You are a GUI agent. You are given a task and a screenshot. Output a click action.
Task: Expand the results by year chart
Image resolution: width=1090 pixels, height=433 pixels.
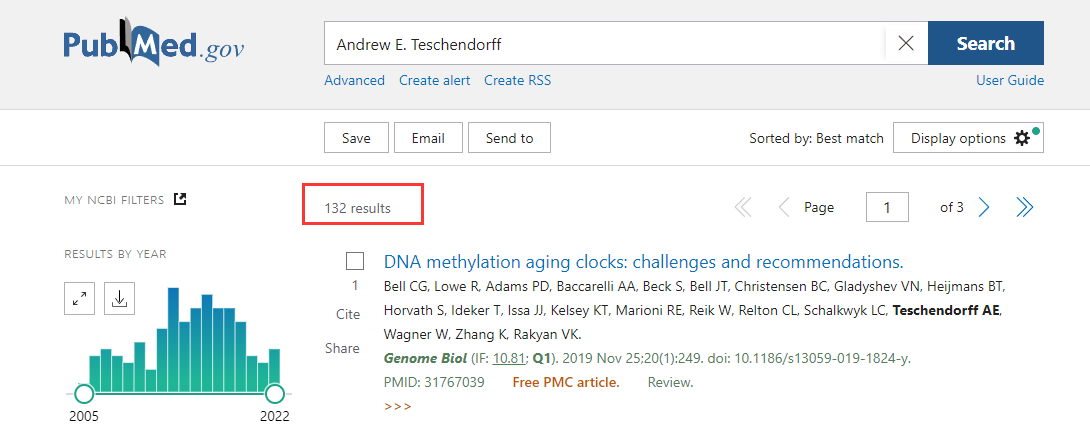coord(79,299)
